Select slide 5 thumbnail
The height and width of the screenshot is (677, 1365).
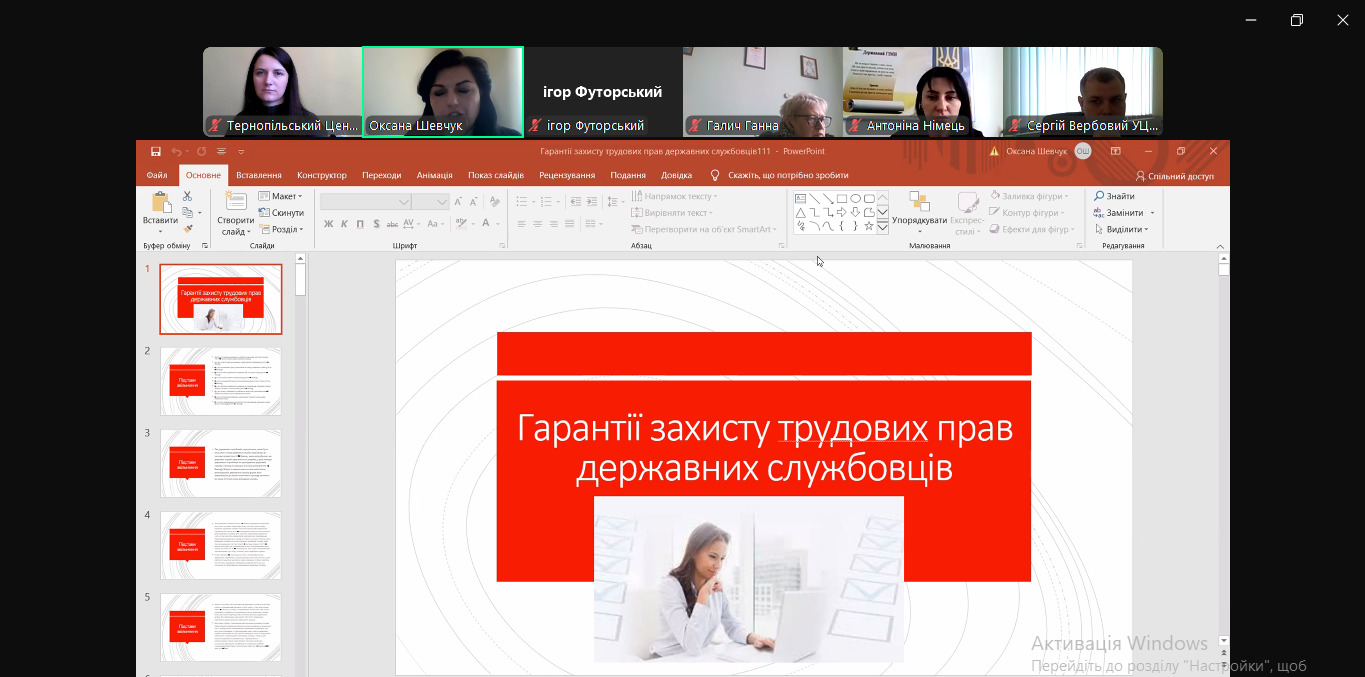[221, 627]
